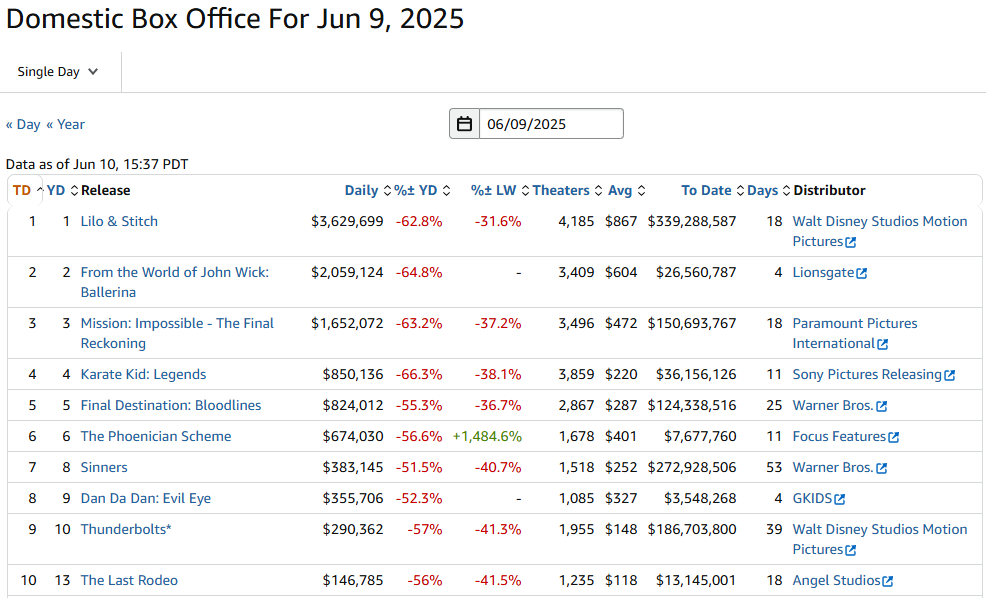986x598 pixels.
Task: Click external icon for Final Destination's Warner Bros.
Action: coord(881,406)
